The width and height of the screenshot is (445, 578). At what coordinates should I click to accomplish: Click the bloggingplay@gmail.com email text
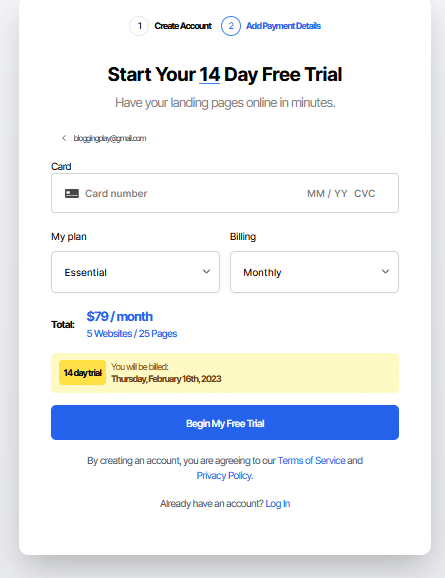click(110, 138)
